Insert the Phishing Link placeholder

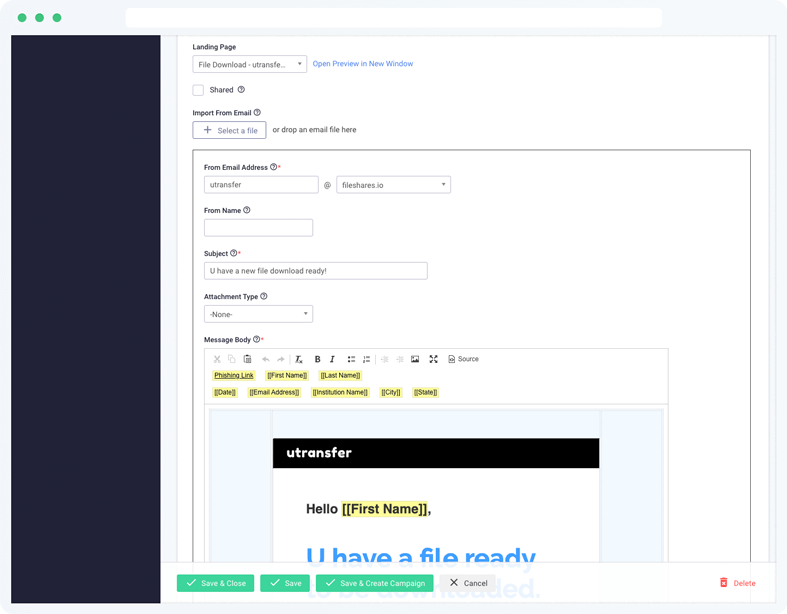pyautogui.click(x=233, y=376)
